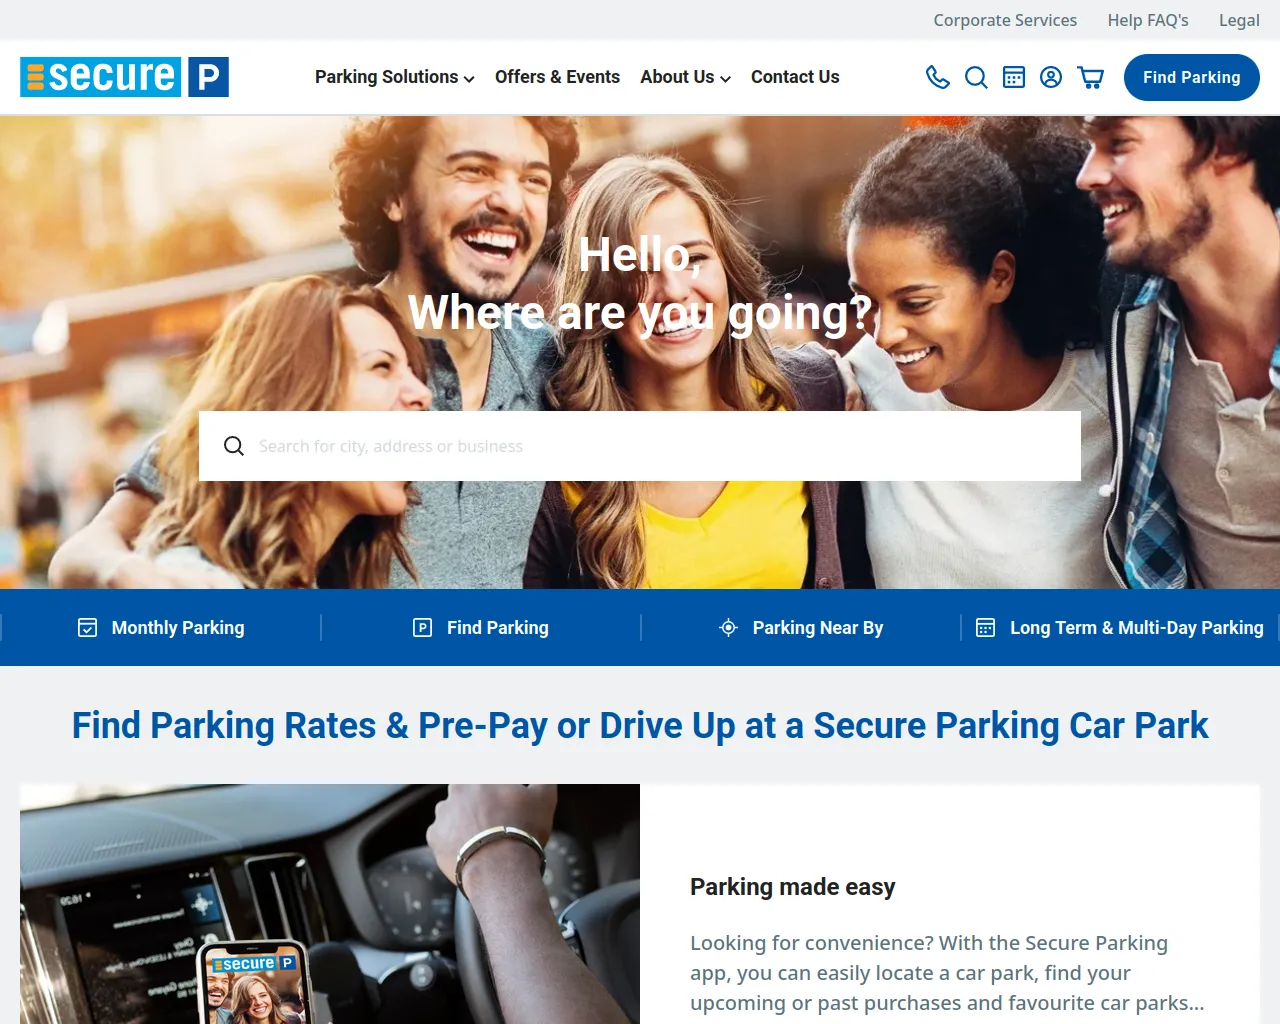Expand the Parking Solutions dropdown
The image size is (1280, 1024).
tap(395, 77)
